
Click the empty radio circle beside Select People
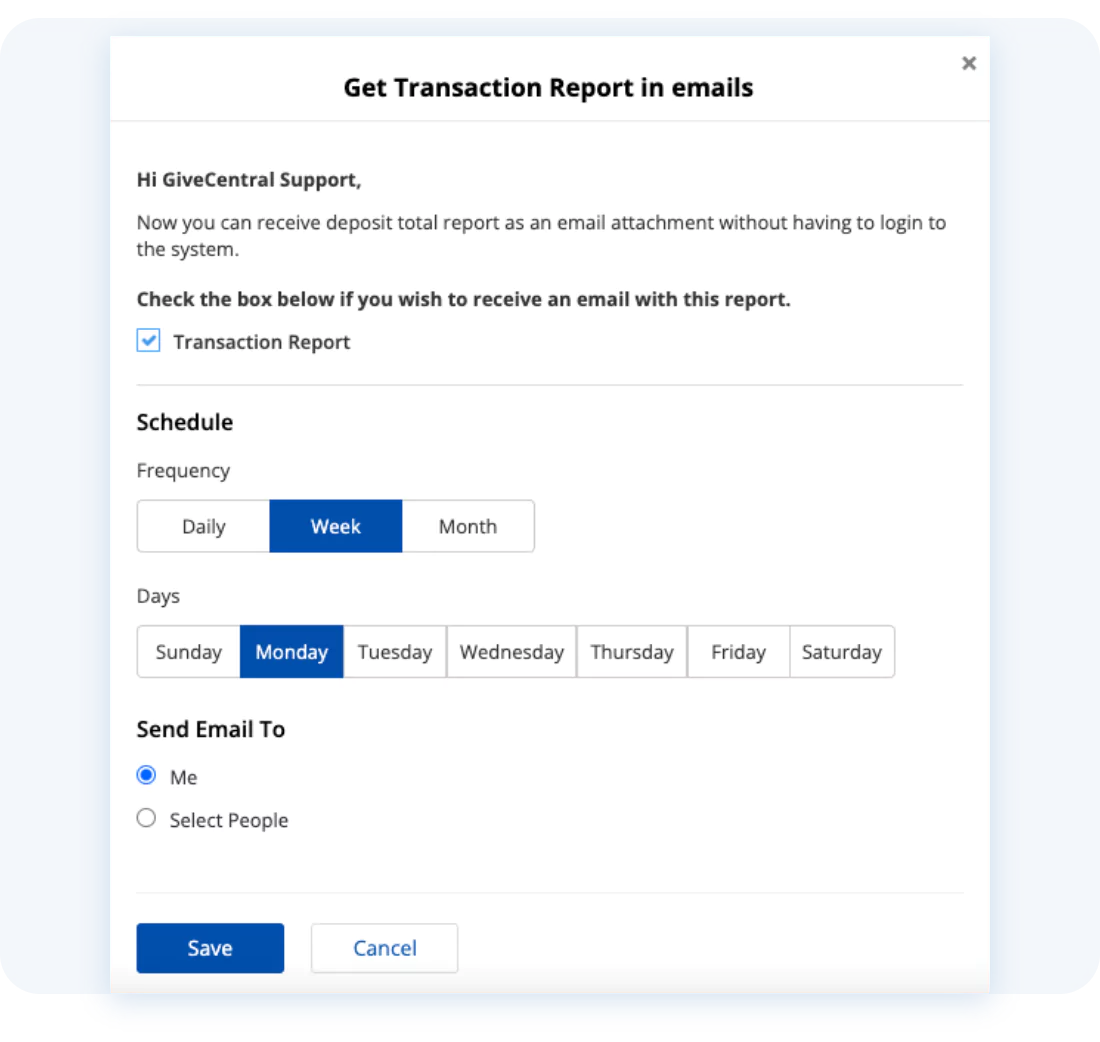click(x=146, y=817)
